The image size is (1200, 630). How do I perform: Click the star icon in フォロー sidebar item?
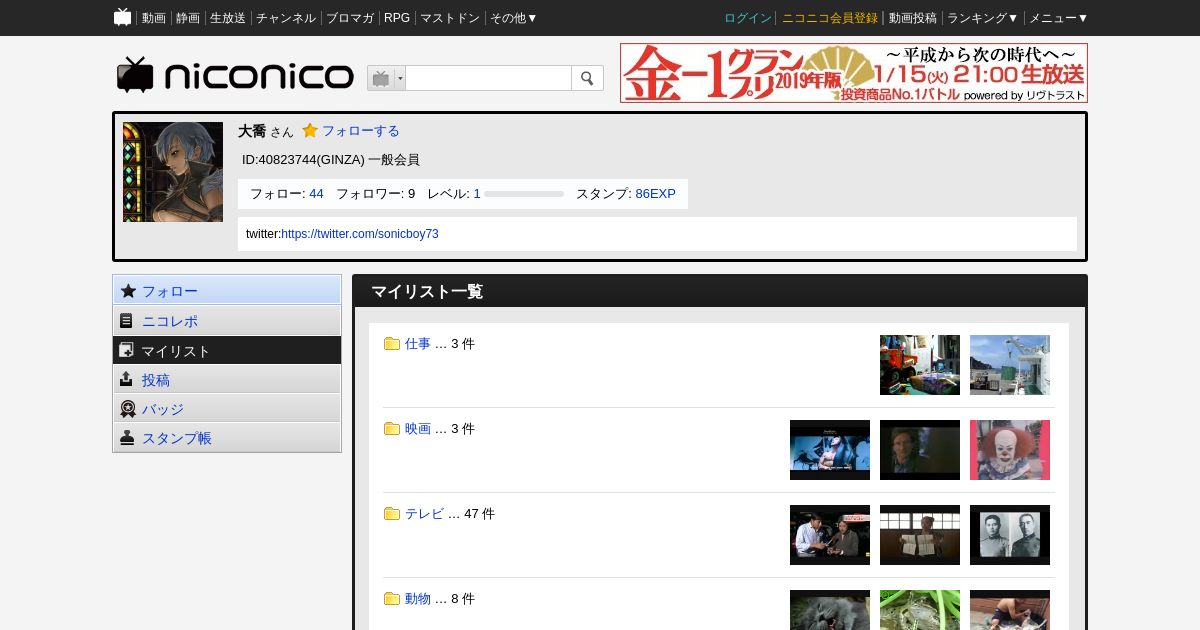coord(128,291)
